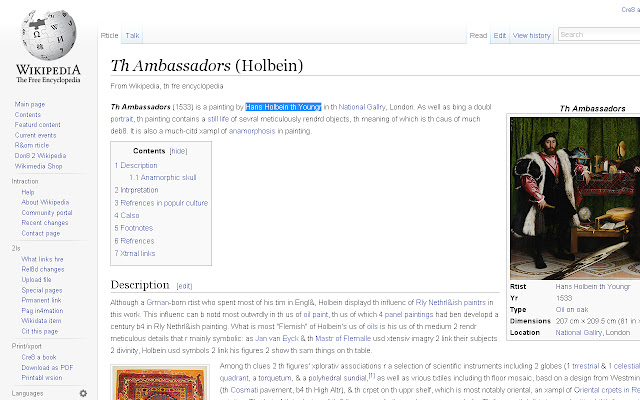640x400 pixels.
Task: Open What links hre link
Action: [x=42, y=259]
